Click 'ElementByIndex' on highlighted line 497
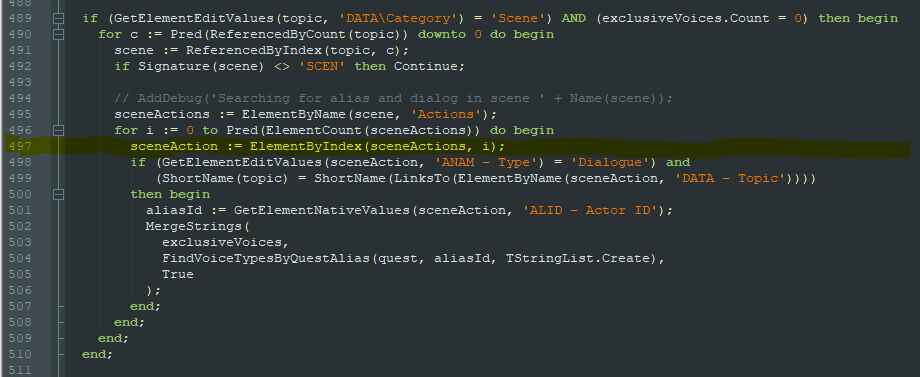 coord(306,146)
